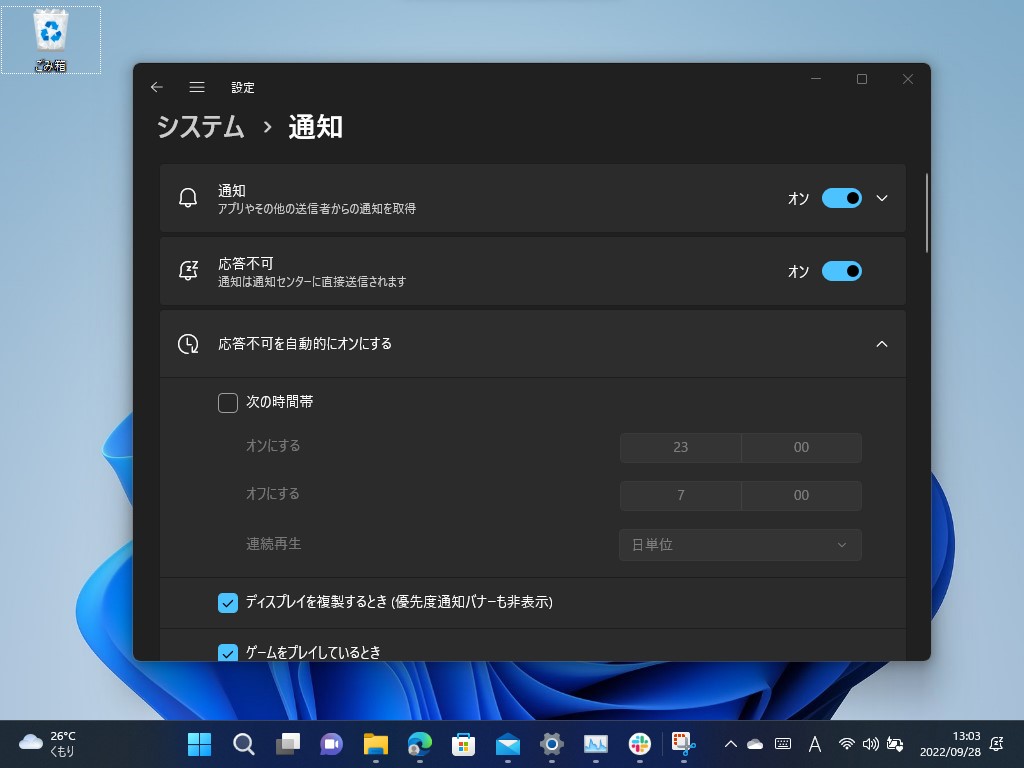Open the 日単位 repeat dropdown

point(740,545)
